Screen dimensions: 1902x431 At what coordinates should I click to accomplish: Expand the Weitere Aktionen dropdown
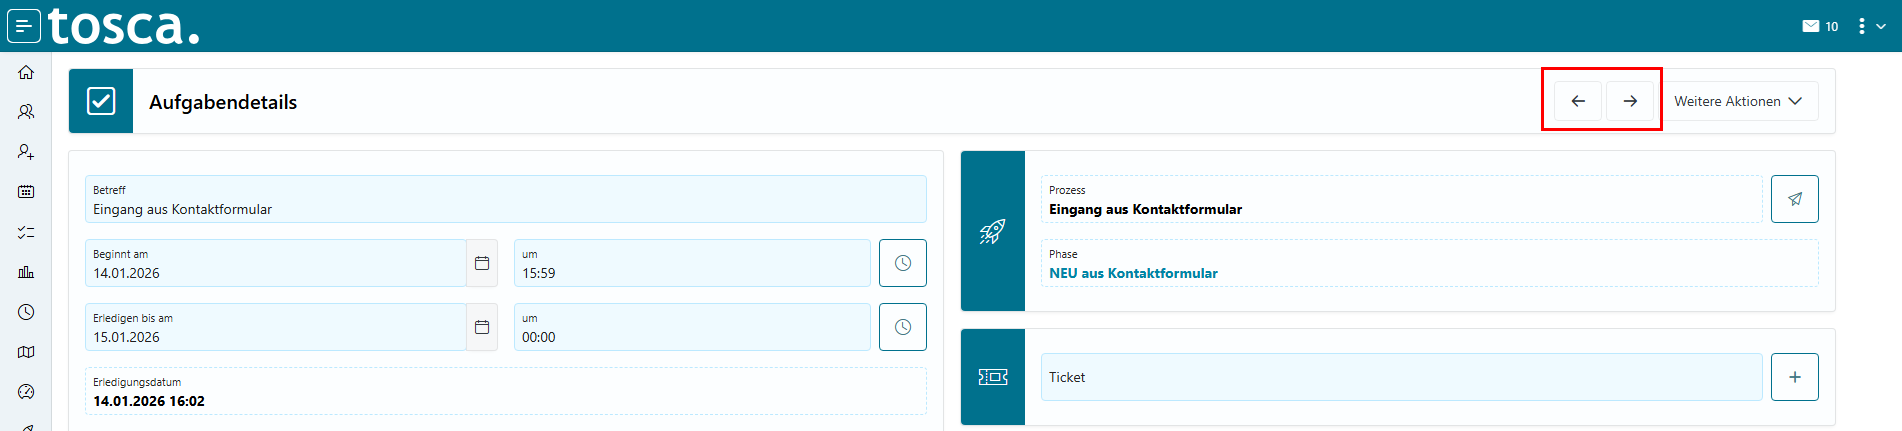pyautogui.click(x=1738, y=101)
